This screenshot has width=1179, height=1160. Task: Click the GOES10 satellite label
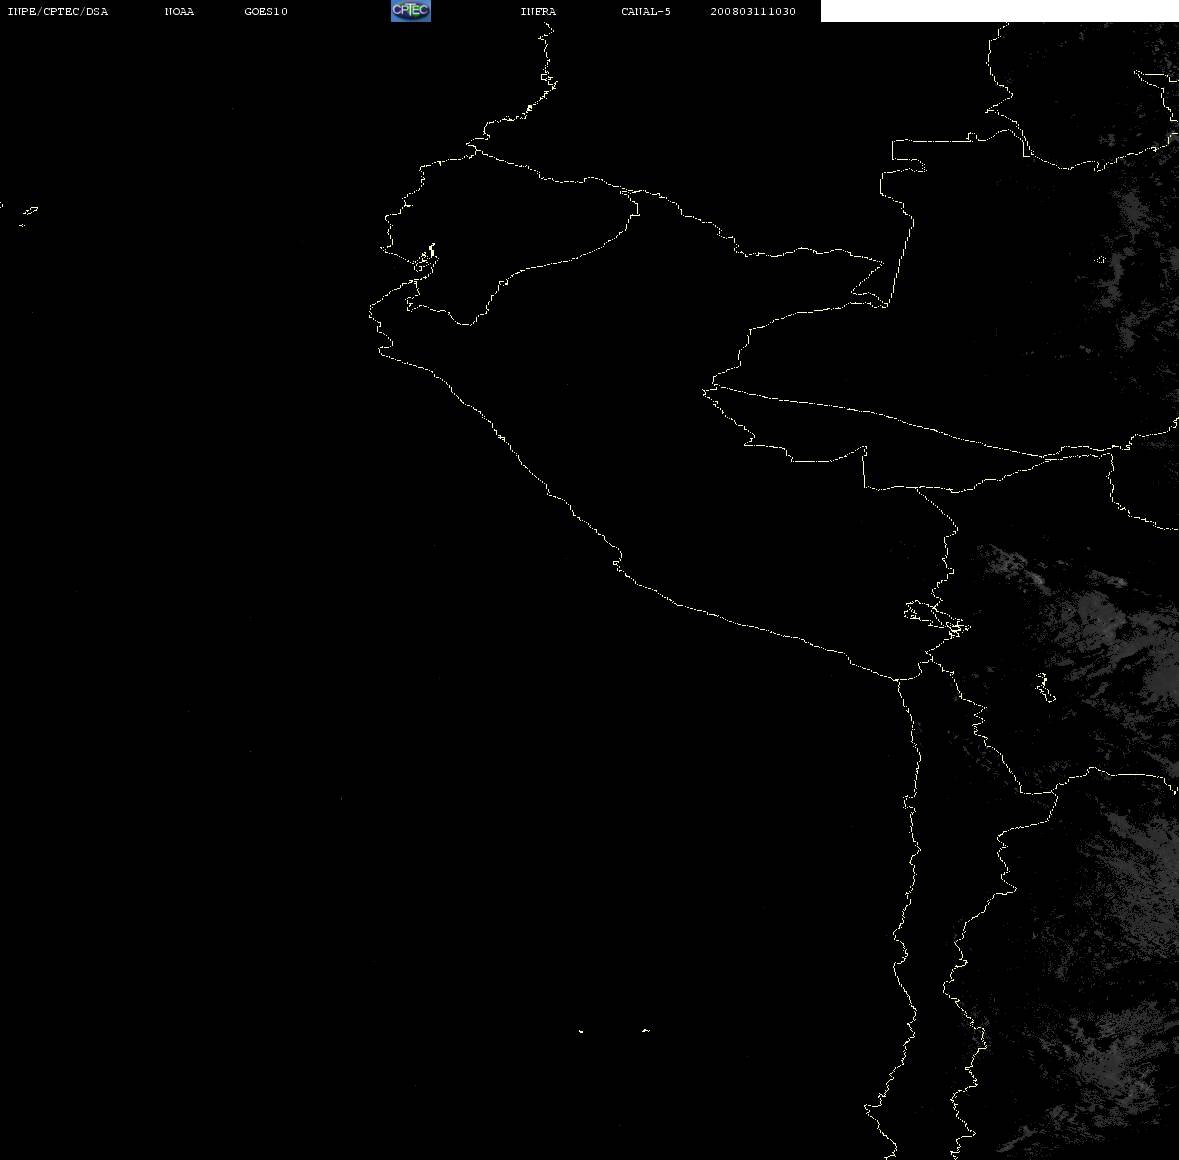[x=266, y=11]
